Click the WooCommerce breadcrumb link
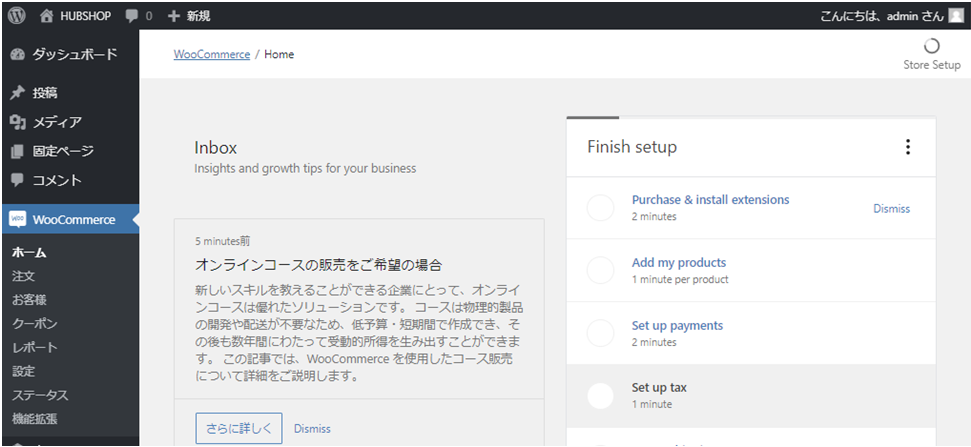This screenshot has height=447, width=971. [x=212, y=54]
